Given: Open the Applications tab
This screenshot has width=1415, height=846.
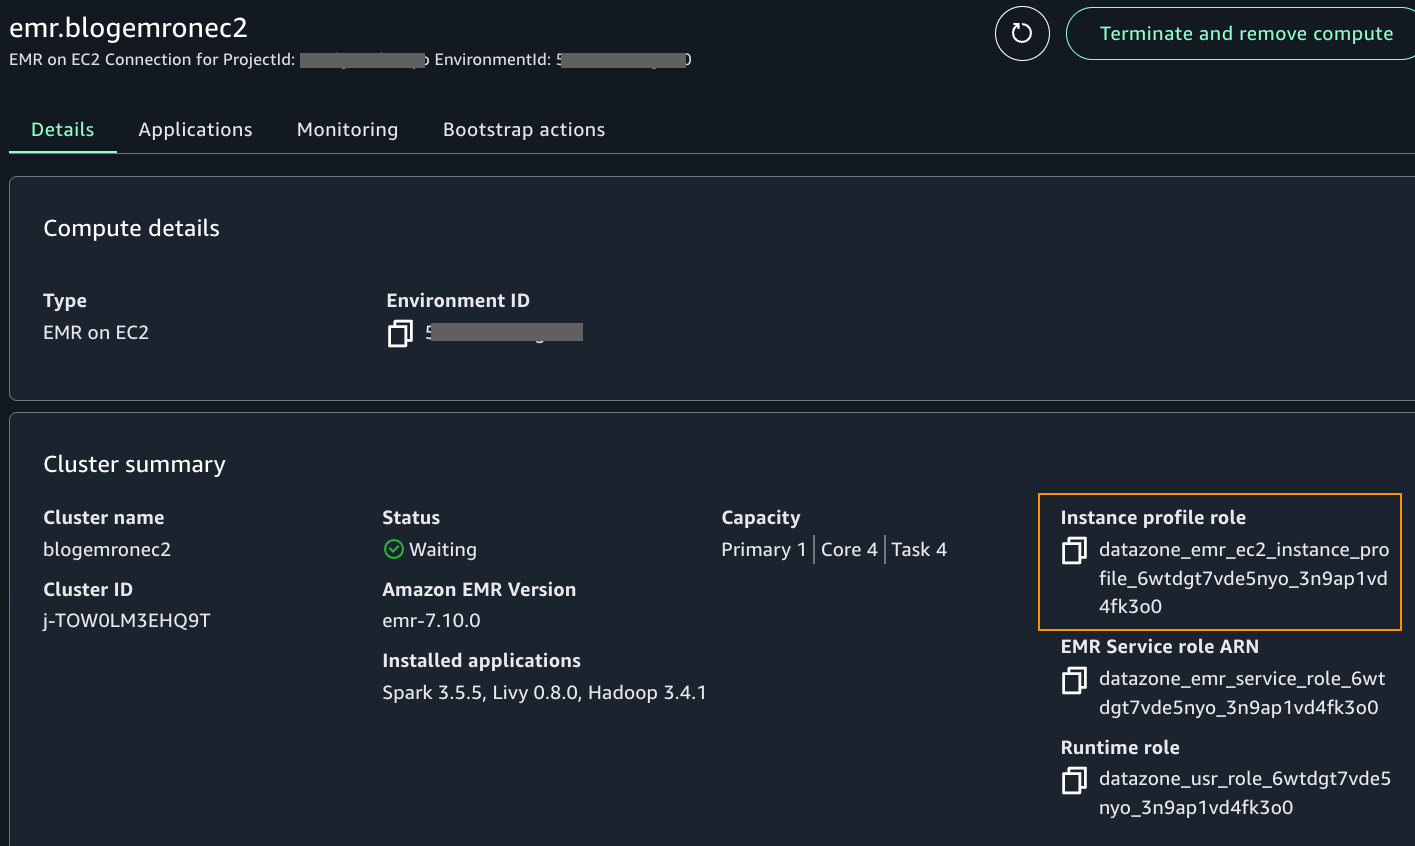Looking at the screenshot, I should tap(195, 130).
